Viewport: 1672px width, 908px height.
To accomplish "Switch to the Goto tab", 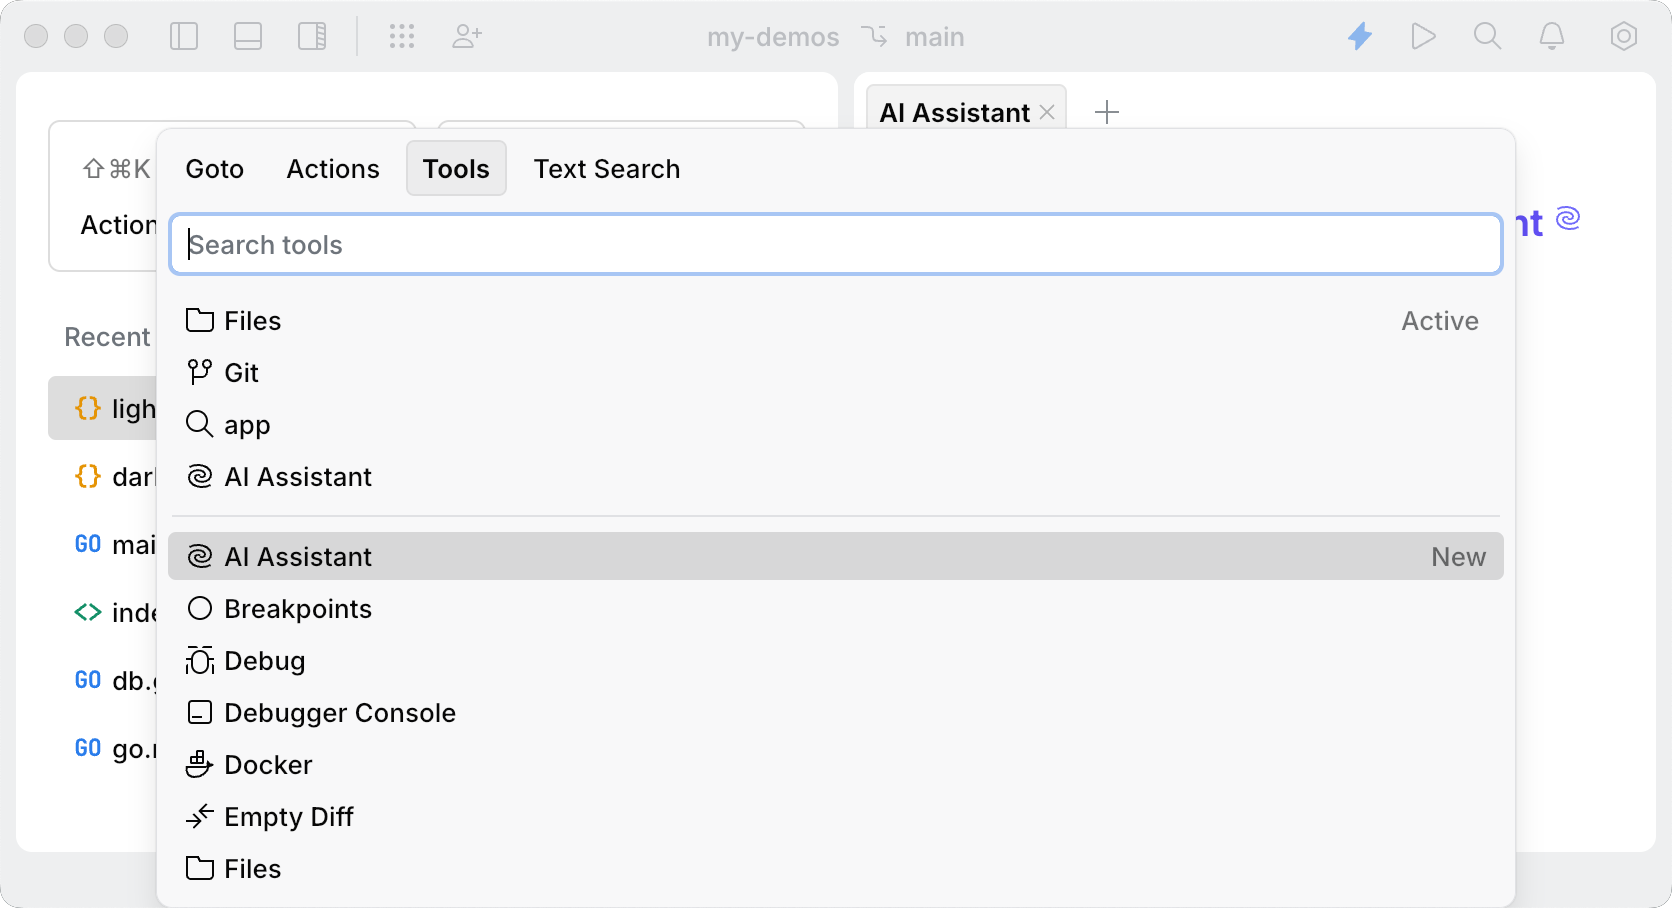I will pyautogui.click(x=214, y=168).
